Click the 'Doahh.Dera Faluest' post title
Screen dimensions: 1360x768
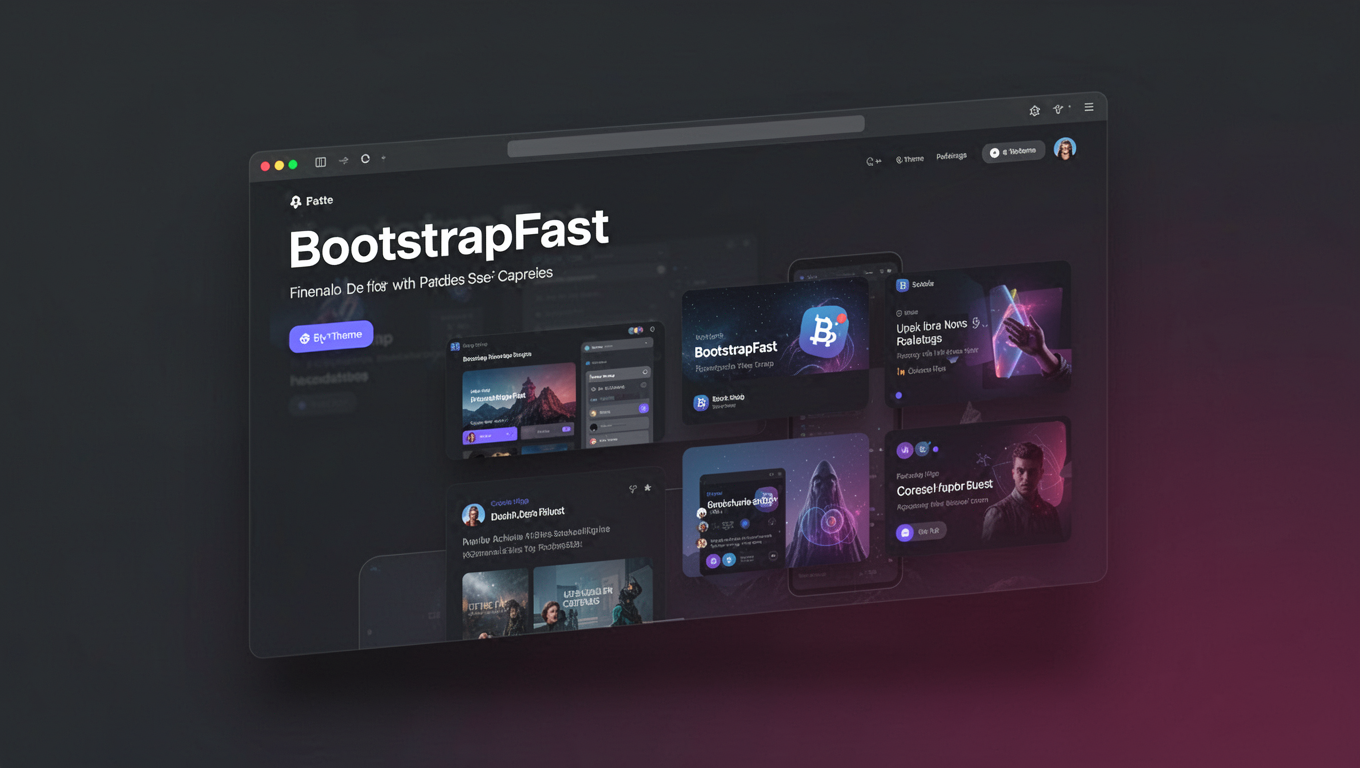[x=528, y=514]
